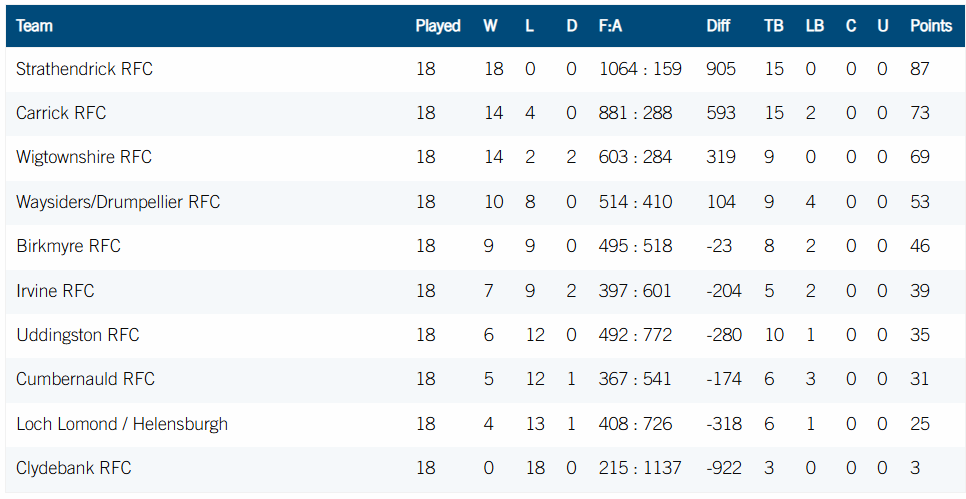Sort standings by Diff header

click(718, 26)
